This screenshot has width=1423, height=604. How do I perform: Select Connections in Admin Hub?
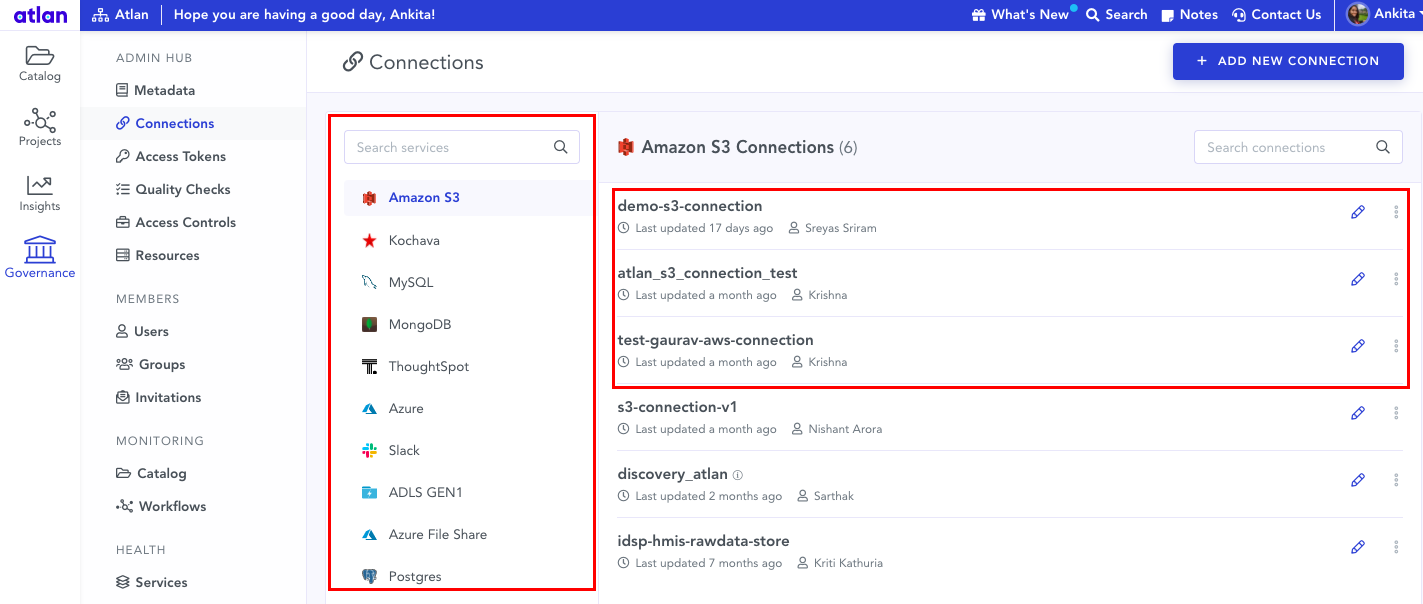point(165,123)
